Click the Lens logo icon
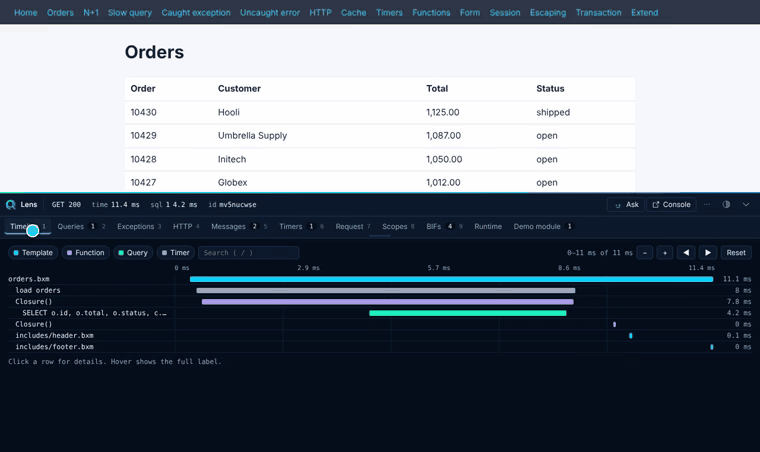Viewport: 760px width, 452px height. [x=11, y=204]
